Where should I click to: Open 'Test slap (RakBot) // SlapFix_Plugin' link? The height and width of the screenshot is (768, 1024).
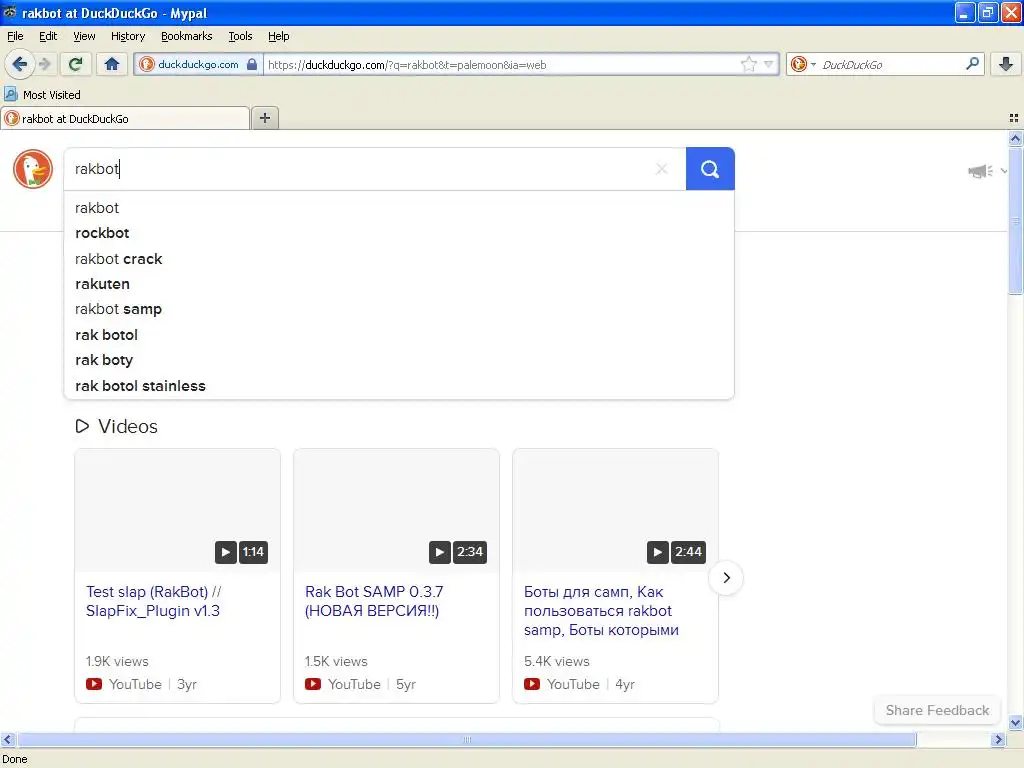tap(153, 601)
